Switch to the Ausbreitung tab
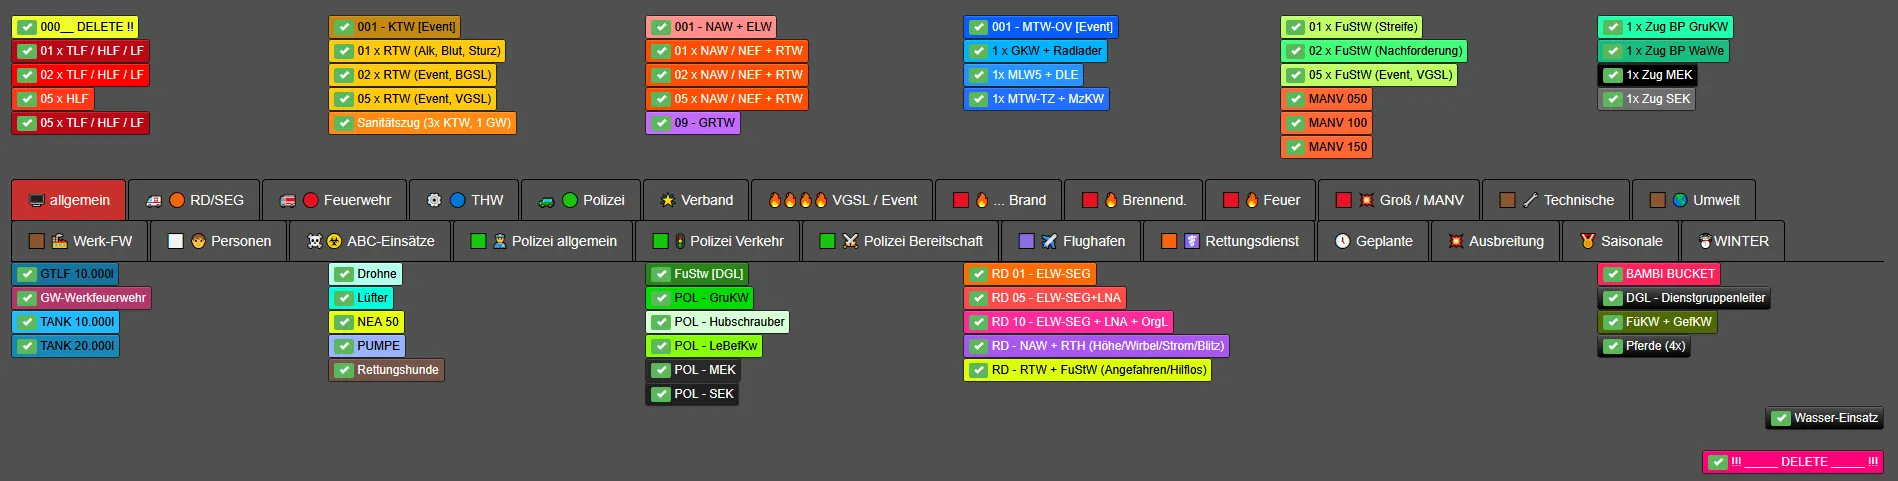Screen dimensions: 1898x481 coord(1496,241)
